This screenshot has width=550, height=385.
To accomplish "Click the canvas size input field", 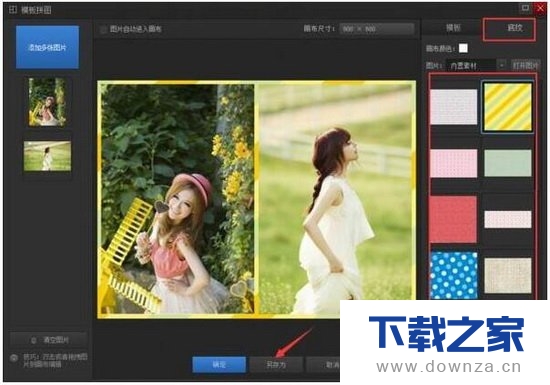I will (x=377, y=29).
